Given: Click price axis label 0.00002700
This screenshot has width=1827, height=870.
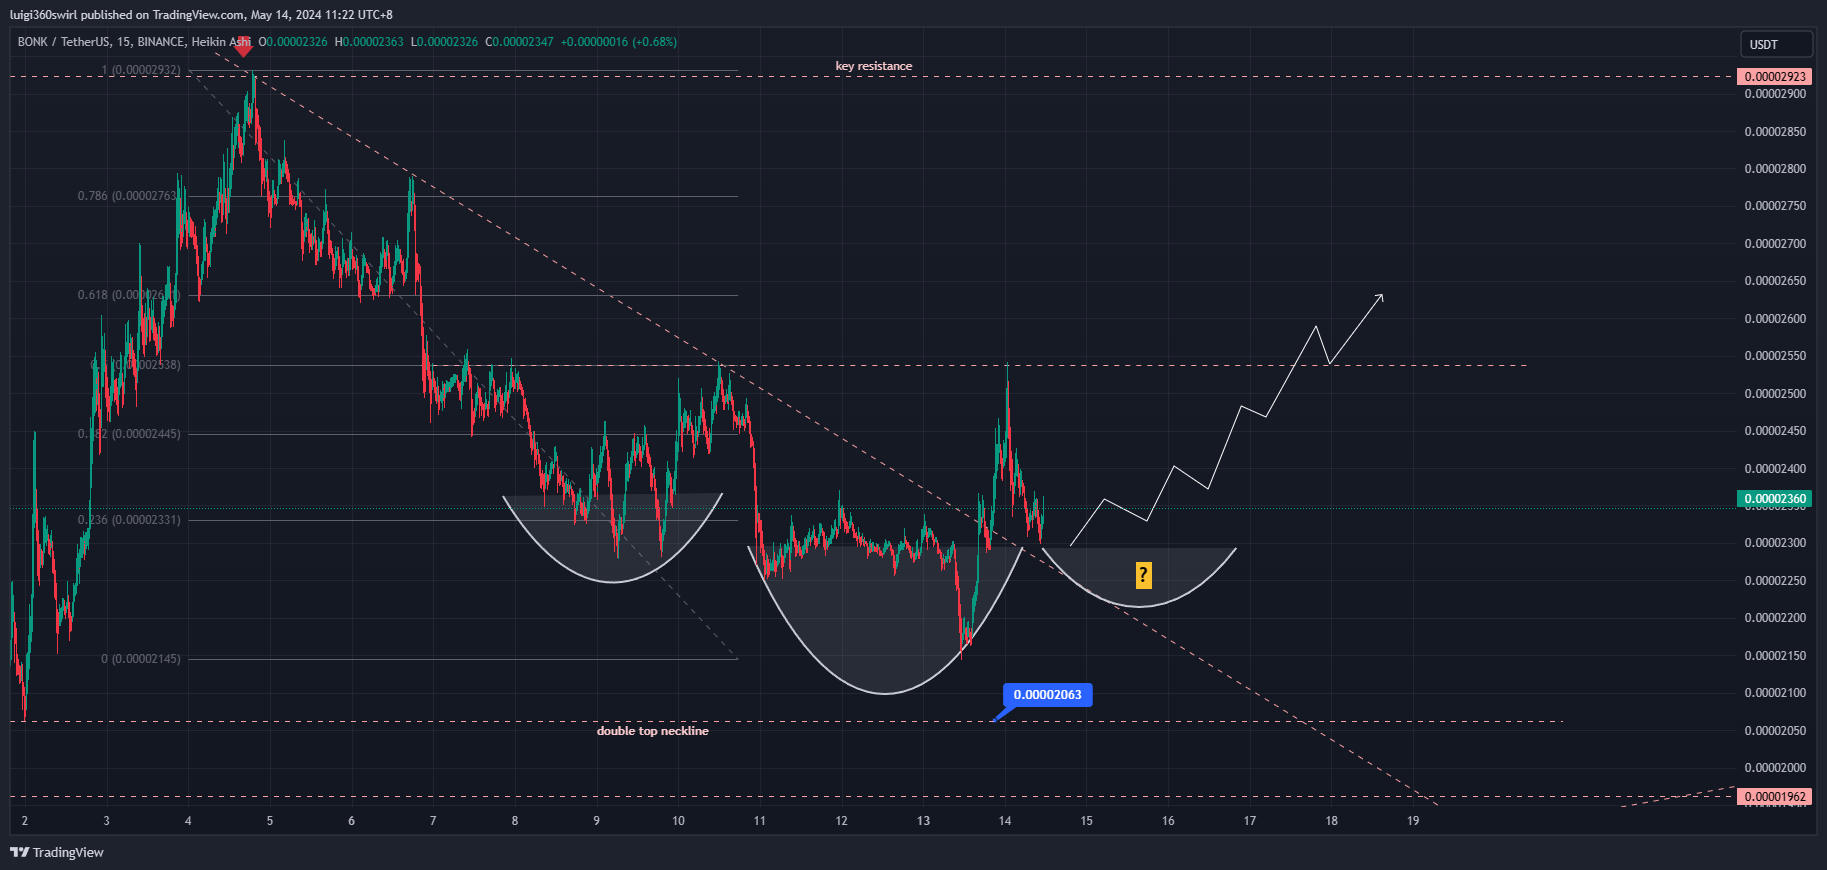Looking at the screenshot, I should [x=1775, y=244].
